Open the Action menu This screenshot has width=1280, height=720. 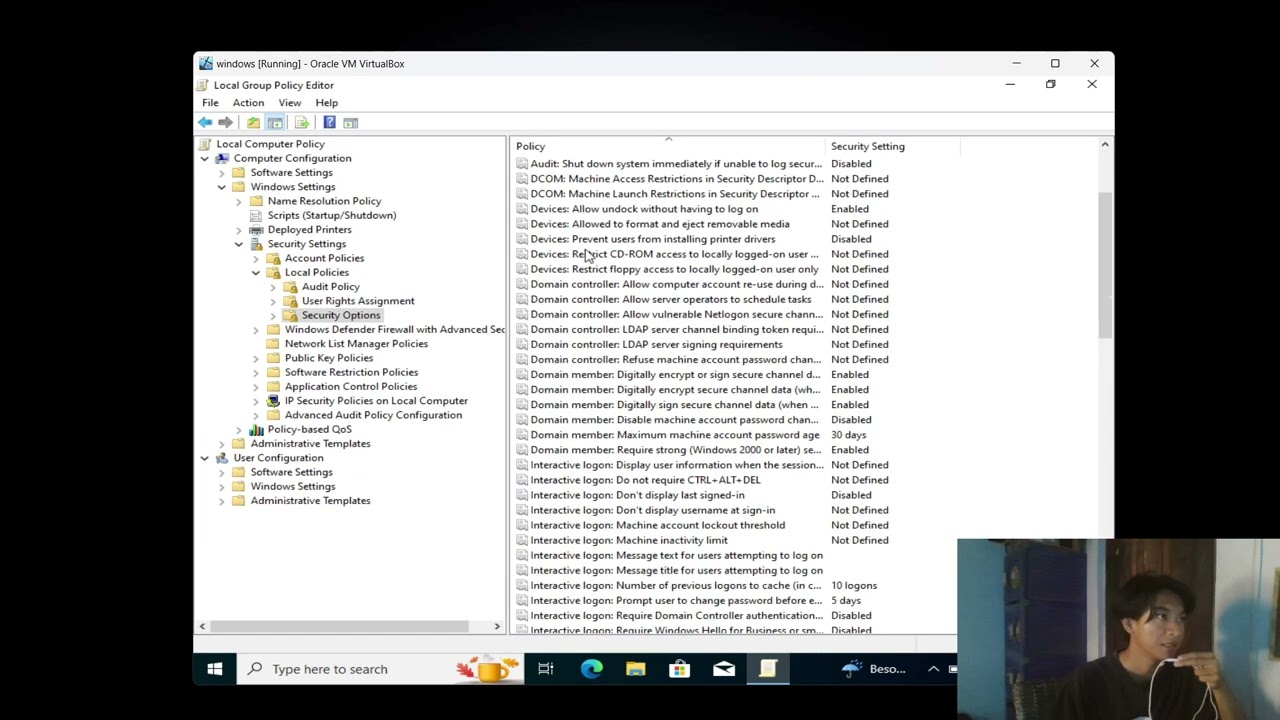tap(248, 103)
